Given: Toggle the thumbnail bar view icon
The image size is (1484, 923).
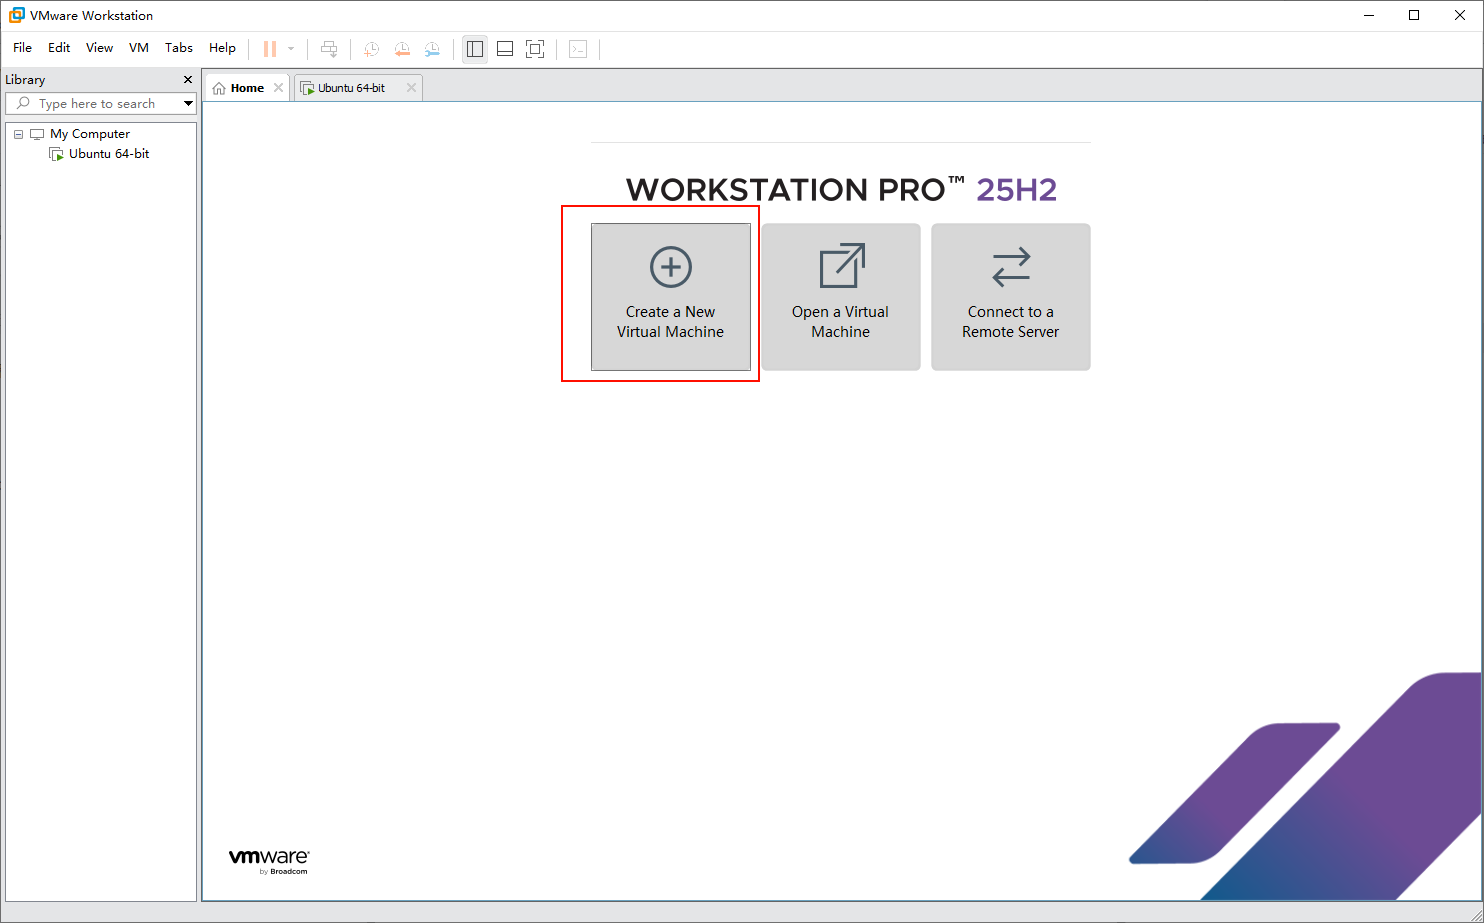Looking at the screenshot, I should pos(505,49).
